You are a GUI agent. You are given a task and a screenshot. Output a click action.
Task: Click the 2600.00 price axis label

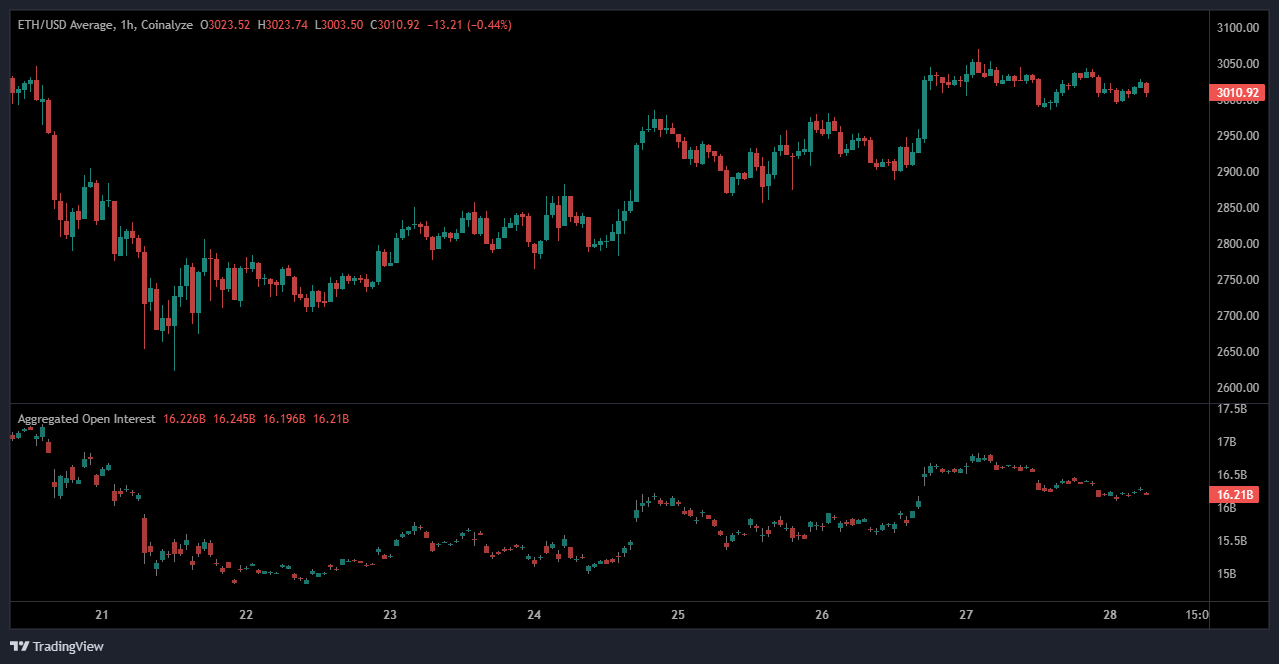(1236, 388)
